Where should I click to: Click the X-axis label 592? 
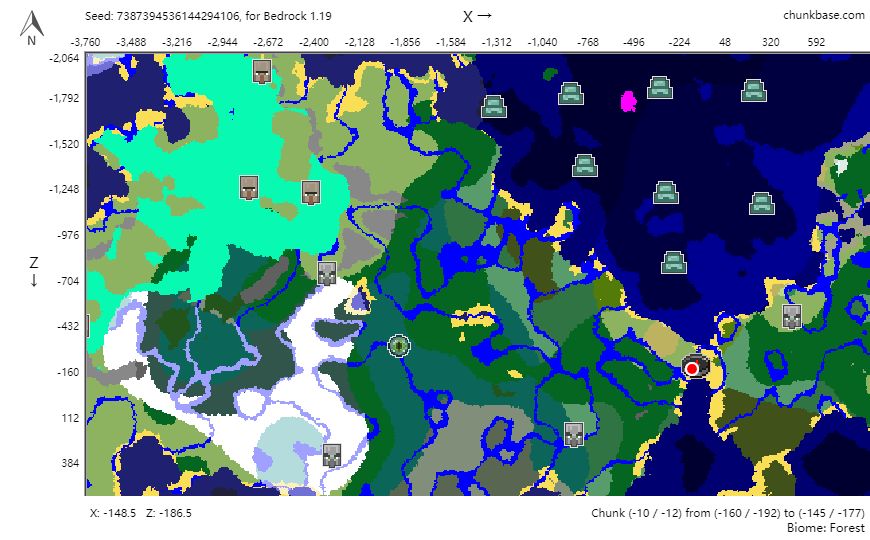[x=816, y=42]
